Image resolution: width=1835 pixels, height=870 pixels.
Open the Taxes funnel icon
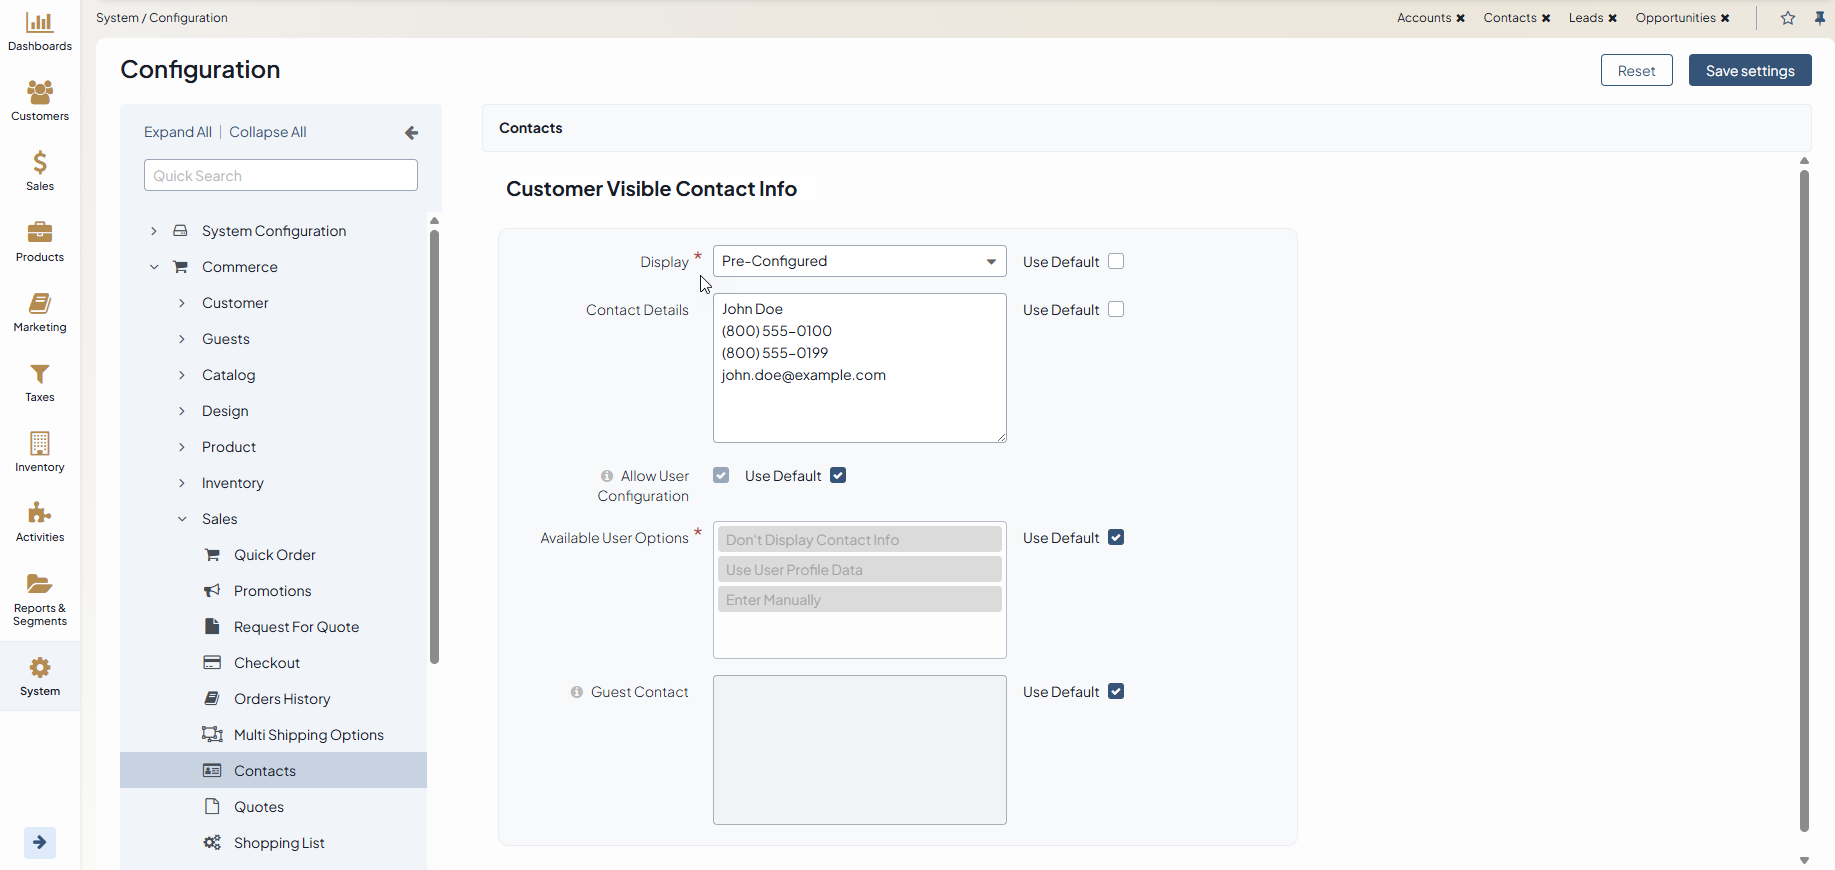[x=40, y=374]
